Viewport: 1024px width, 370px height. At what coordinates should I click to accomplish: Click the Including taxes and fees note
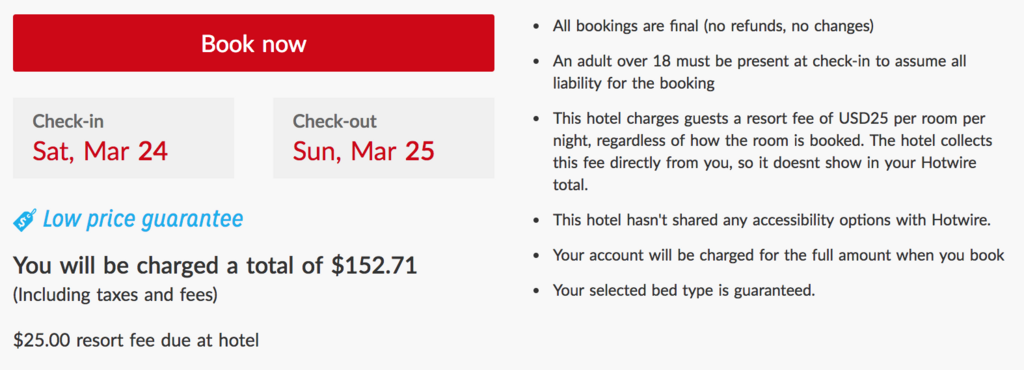point(115,295)
